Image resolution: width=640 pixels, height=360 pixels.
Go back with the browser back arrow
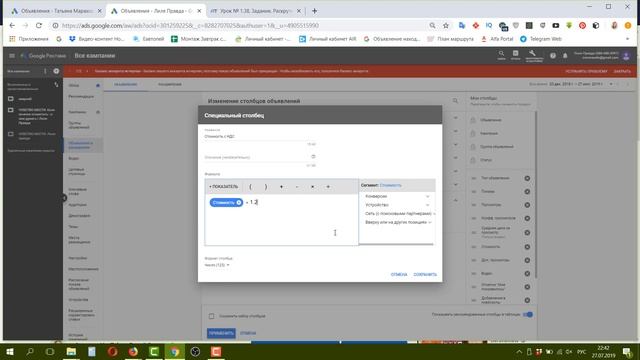pos(12,25)
